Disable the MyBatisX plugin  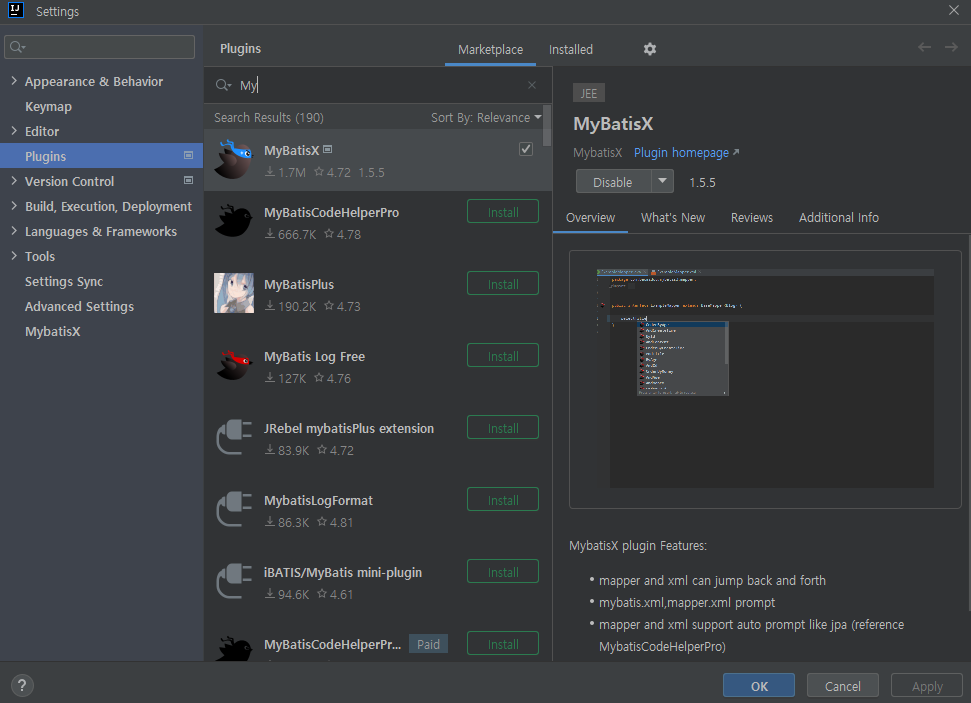pos(613,182)
